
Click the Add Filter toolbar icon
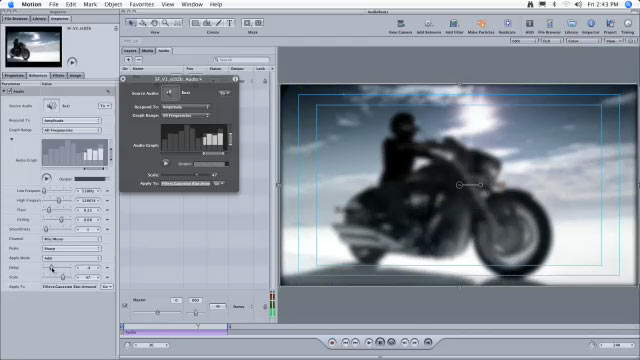[x=453, y=24]
